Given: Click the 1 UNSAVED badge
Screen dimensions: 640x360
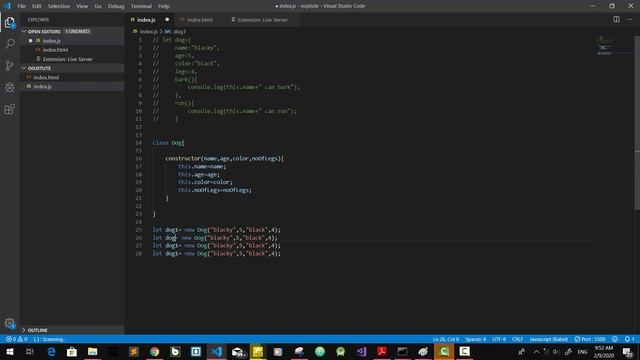Looking at the screenshot, I should (77, 31).
